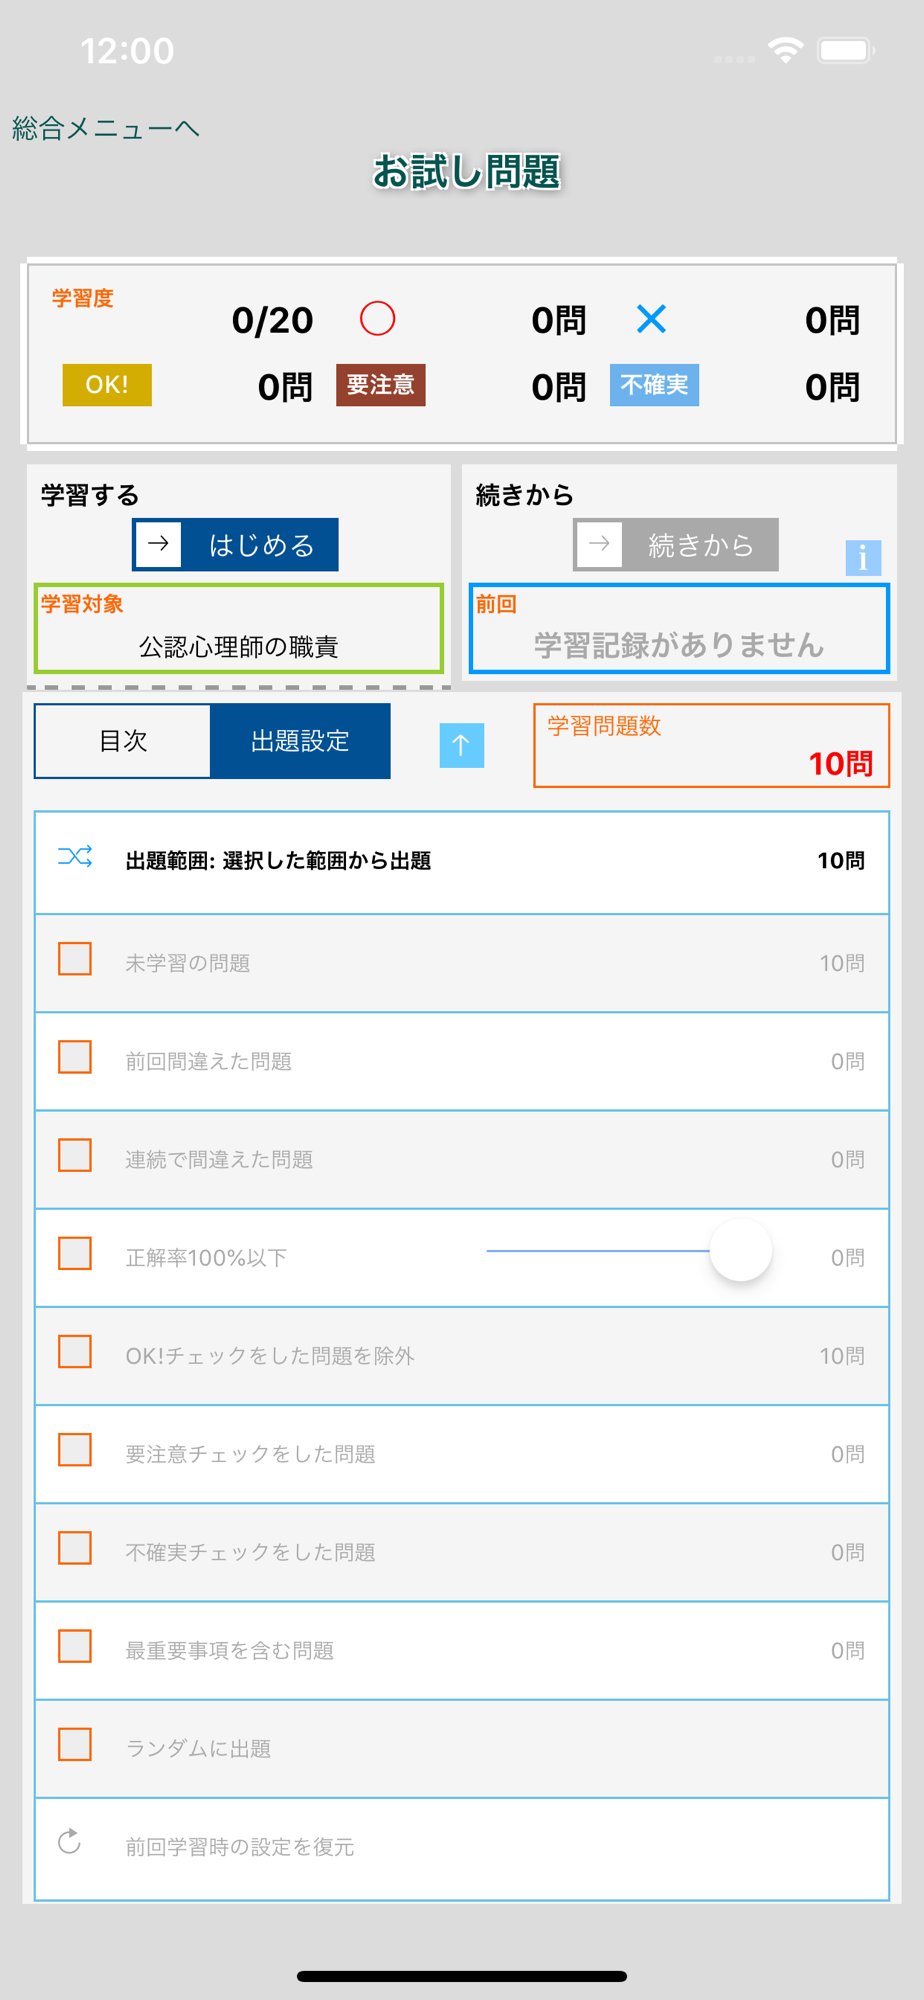Tap the blue X incorrect-answers icon
Viewport: 924px width, 2000px height.
(x=651, y=319)
